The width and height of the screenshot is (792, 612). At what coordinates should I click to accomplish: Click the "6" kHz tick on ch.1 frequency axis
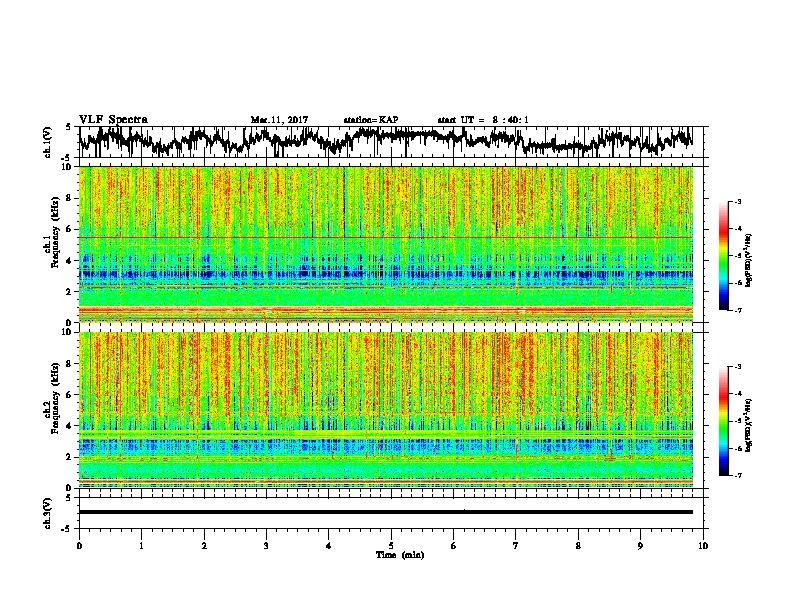(x=69, y=229)
